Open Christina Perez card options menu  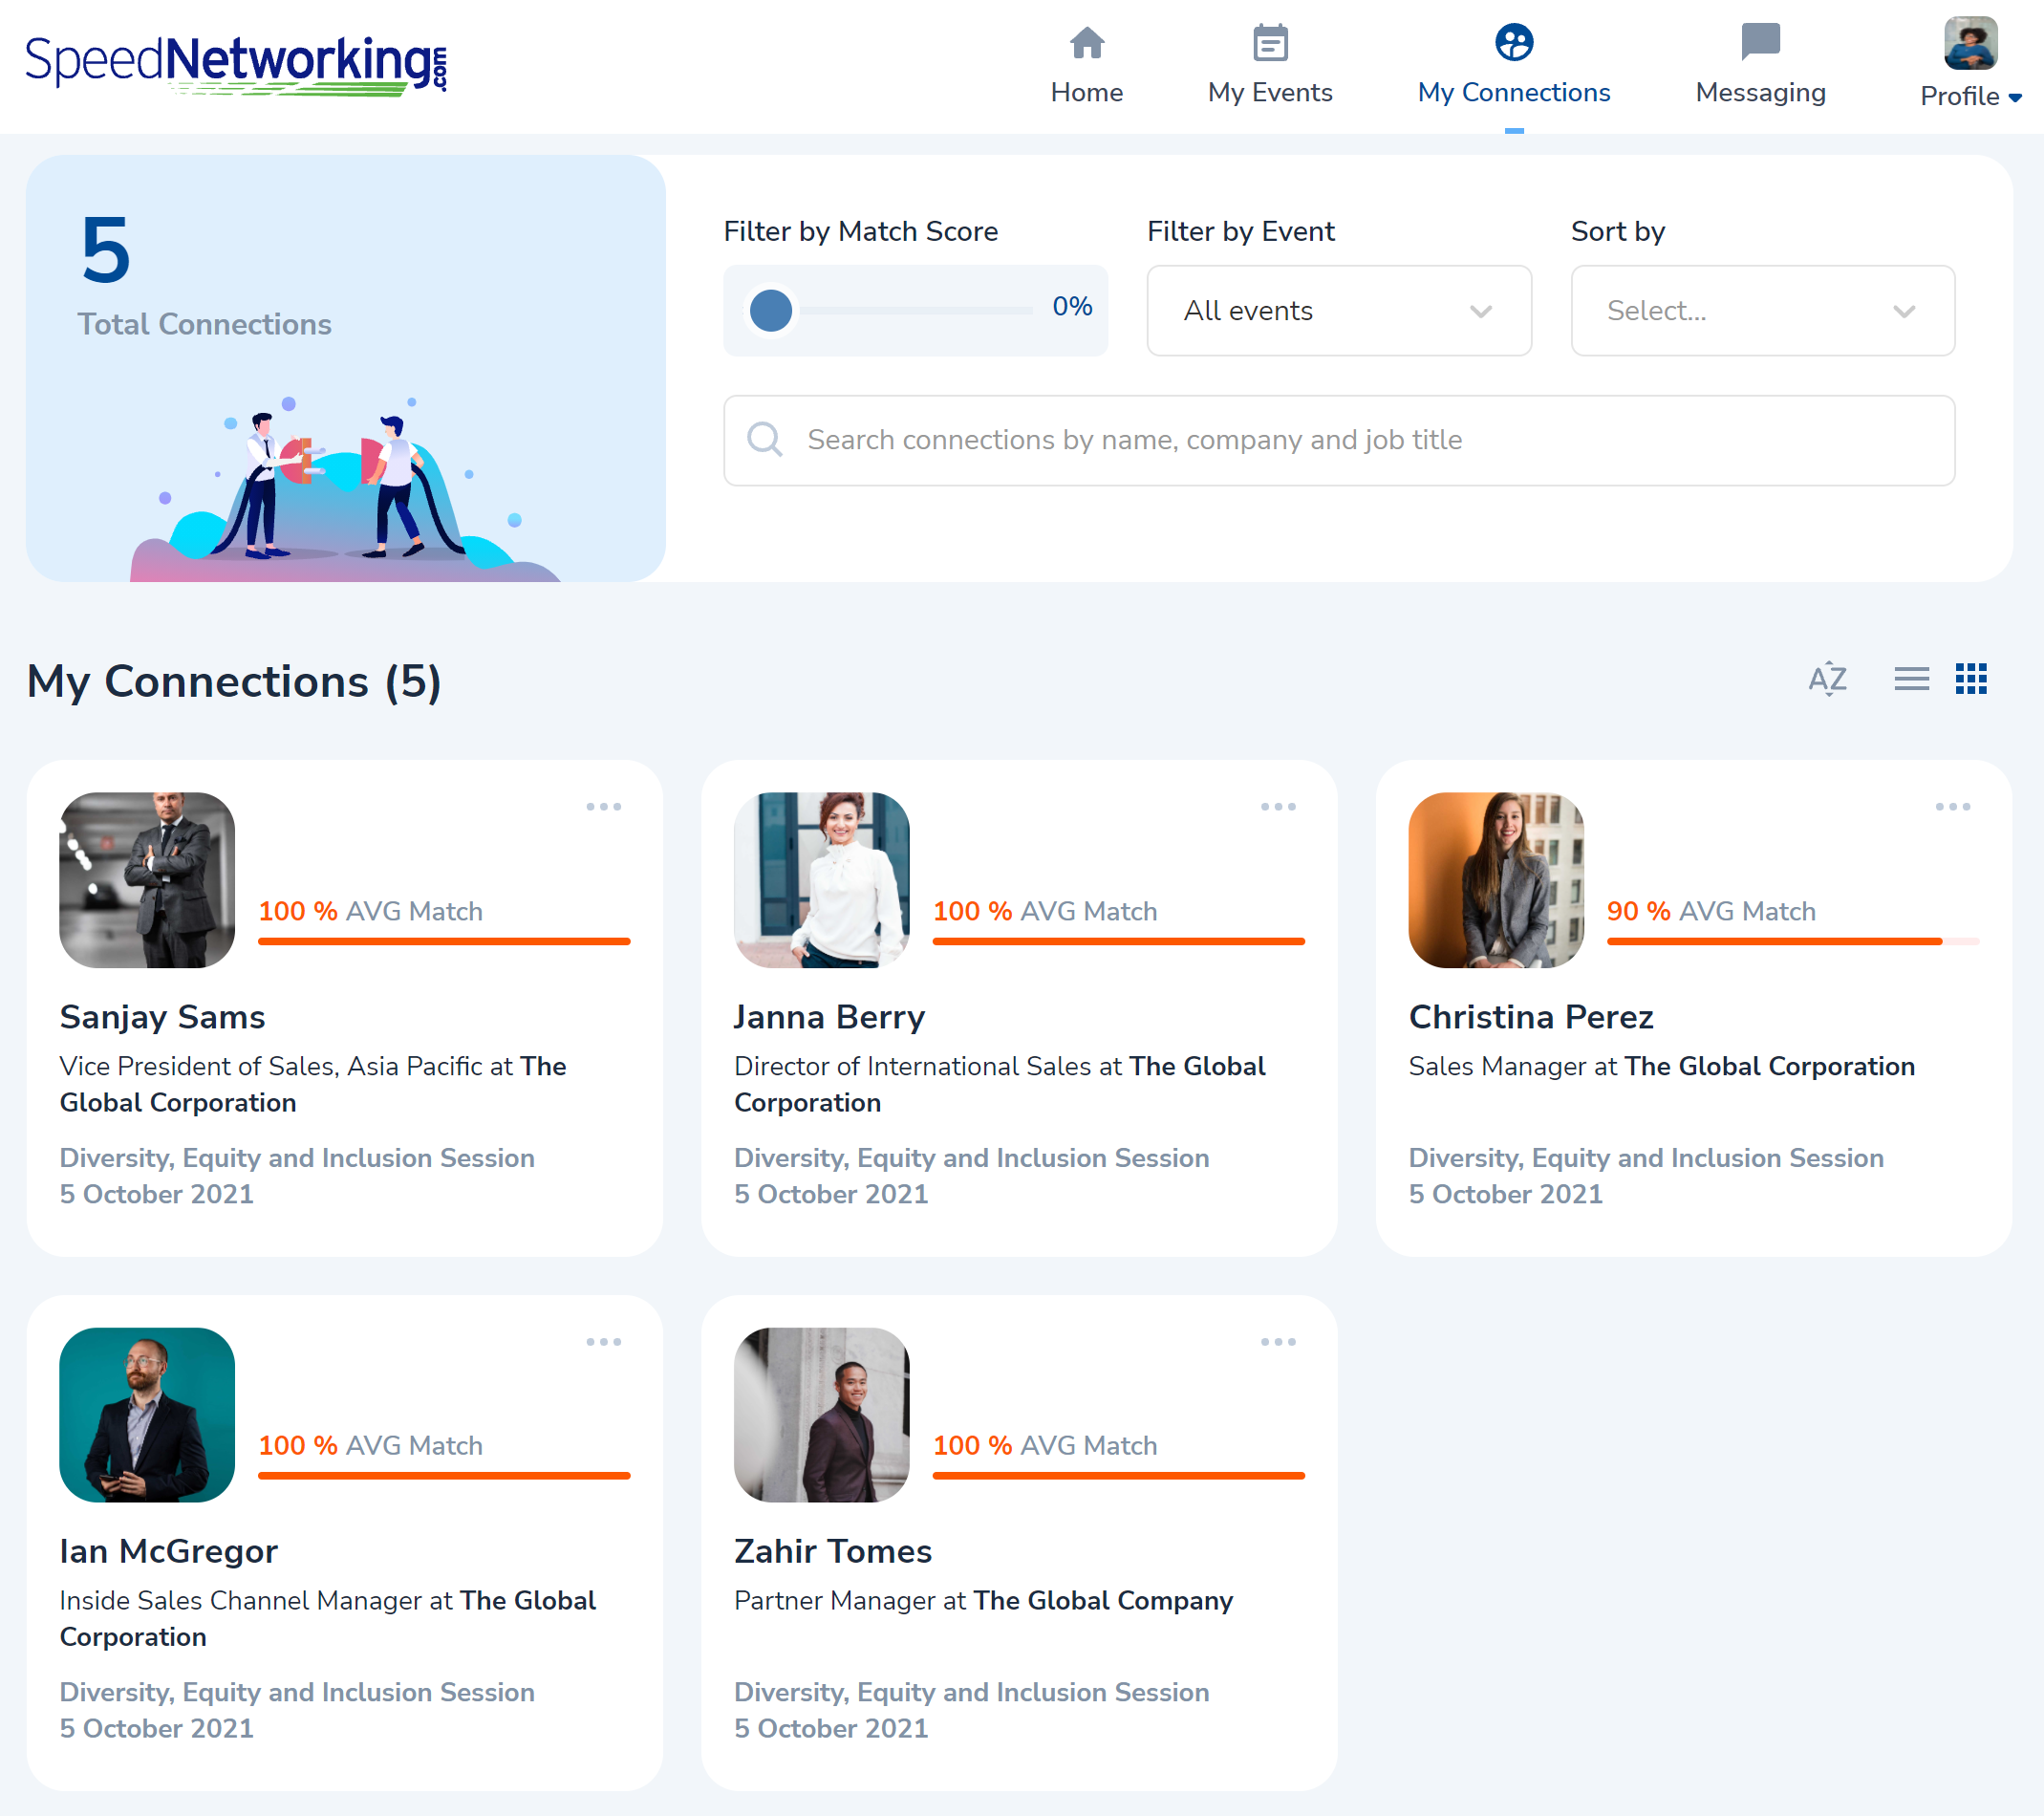[1951, 806]
